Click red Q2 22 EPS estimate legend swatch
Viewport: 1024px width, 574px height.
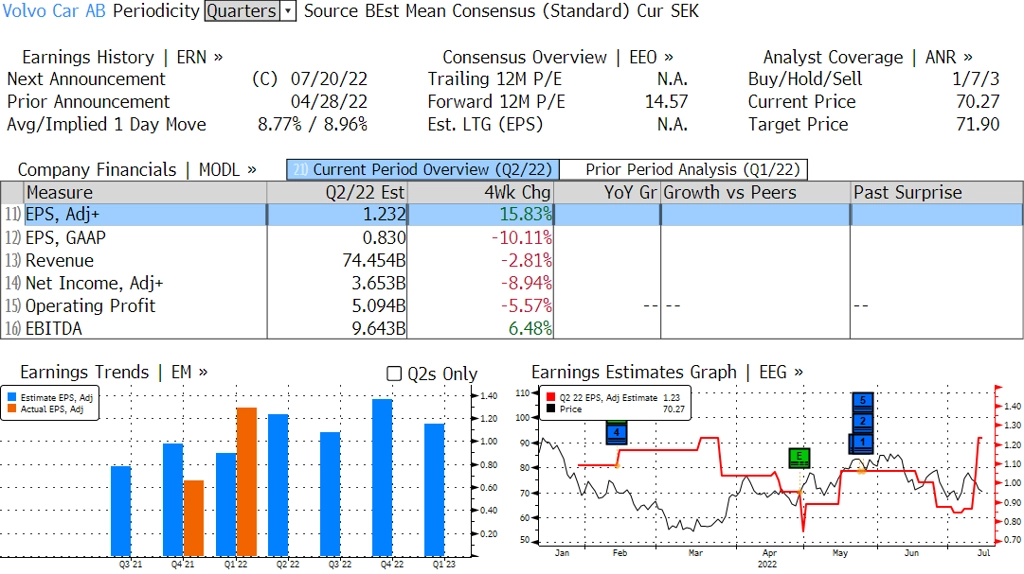point(551,397)
